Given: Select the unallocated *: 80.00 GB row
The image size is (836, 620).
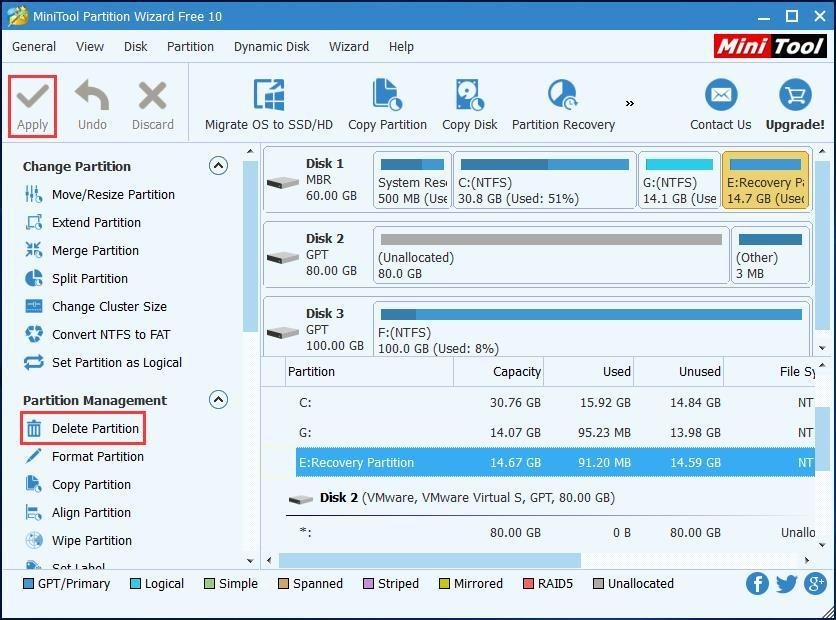Looking at the screenshot, I should [x=554, y=532].
